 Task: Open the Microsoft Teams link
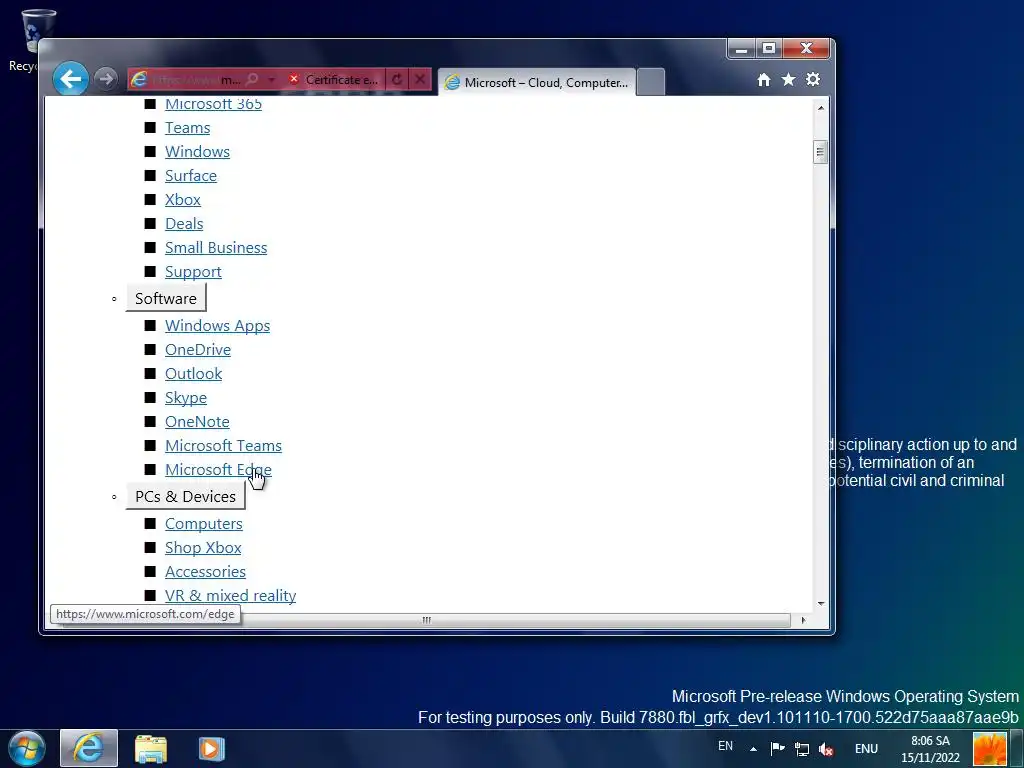(223, 446)
